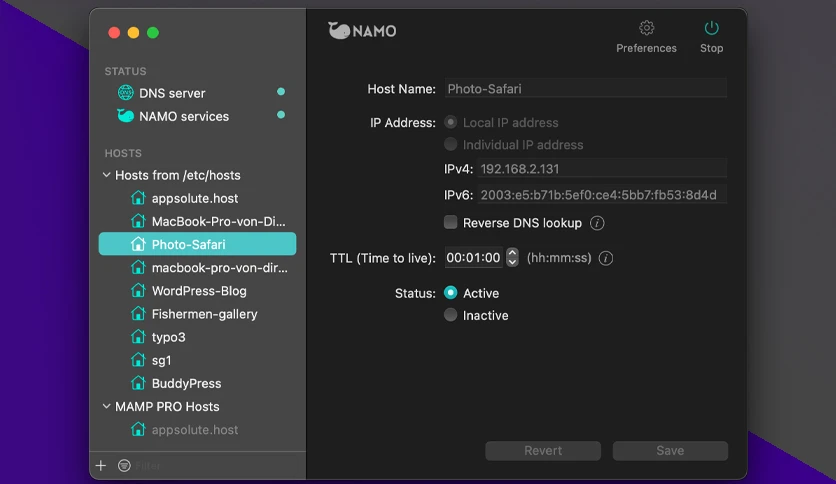Viewport: 836px width, 484px height.
Task: Click the yellow minimize window button
Action: tap(133, 33)
